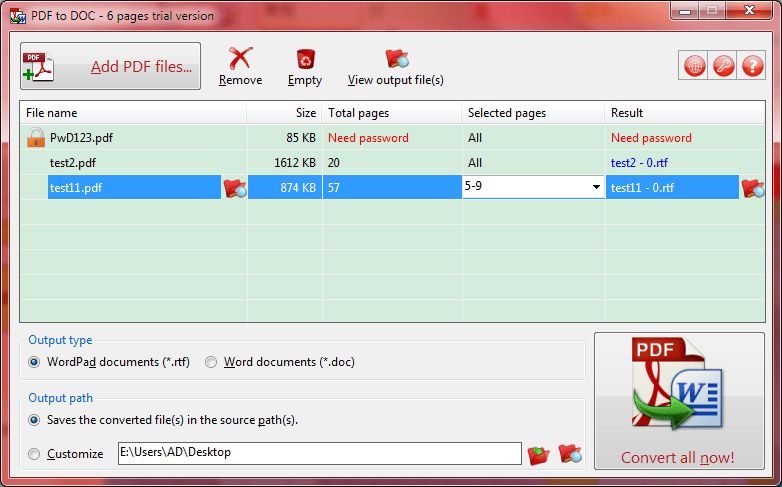The width and height of the screenshot is (782, 487).
Task: Select WordPad documents (*.rtf) option
Action: coord(35,362)
